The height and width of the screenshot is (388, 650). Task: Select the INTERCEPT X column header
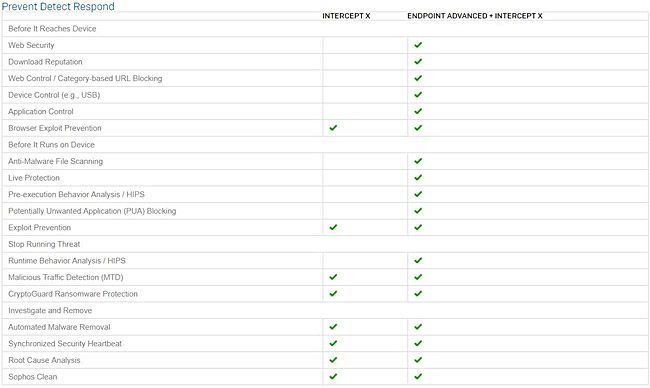point(346,16)
